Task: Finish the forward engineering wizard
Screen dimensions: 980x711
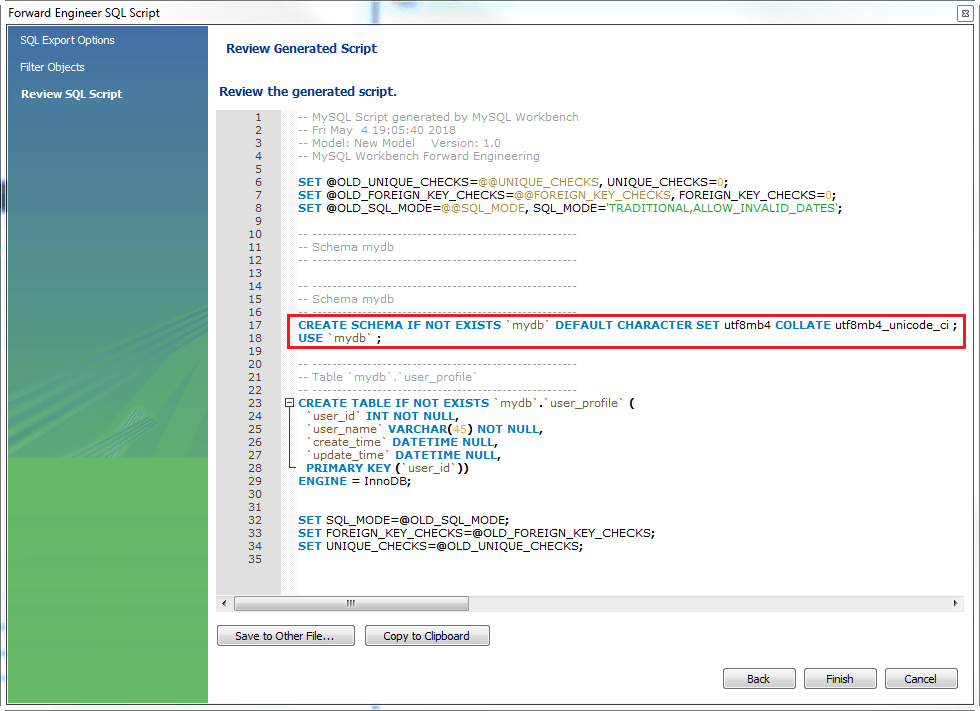Action: pos(840,678)
